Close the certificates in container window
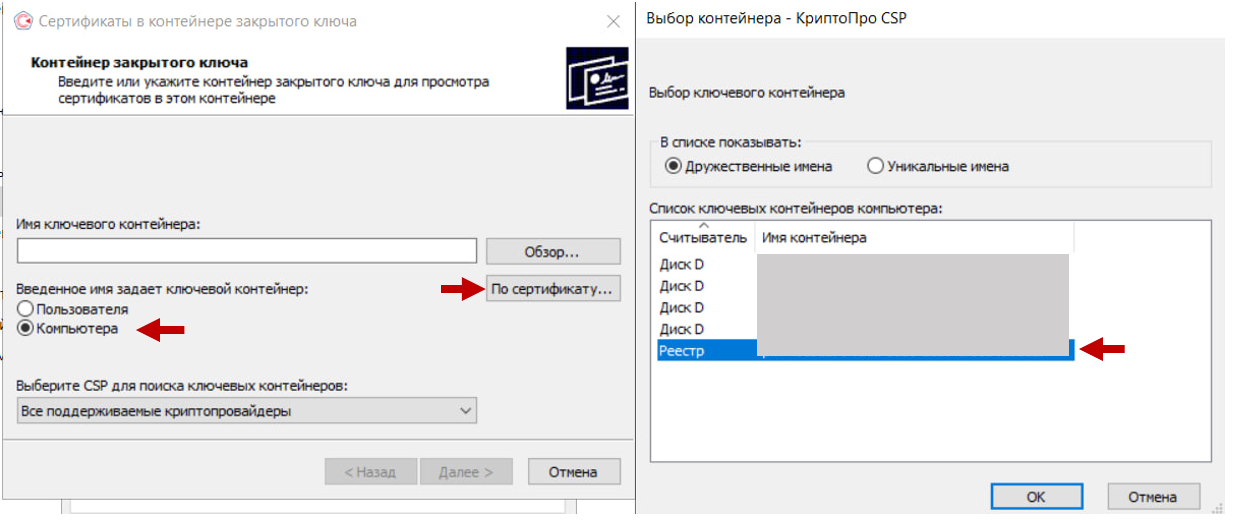This screenshot has height=524, width=1235. 613,21
